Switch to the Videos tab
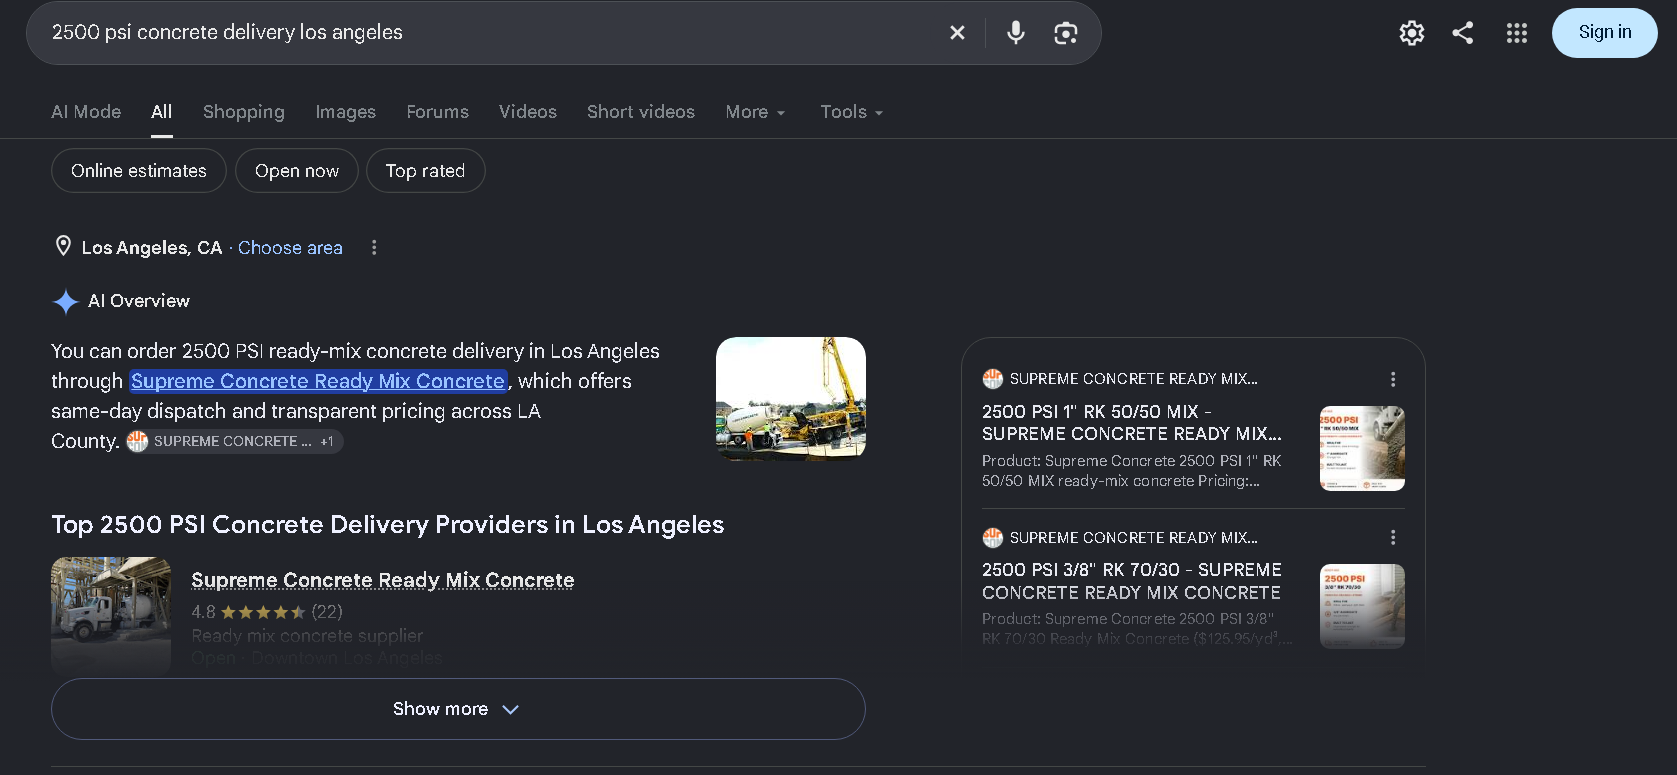This screenshot has width=1677, height=775. pyautogui.click(x=528, y=112)
